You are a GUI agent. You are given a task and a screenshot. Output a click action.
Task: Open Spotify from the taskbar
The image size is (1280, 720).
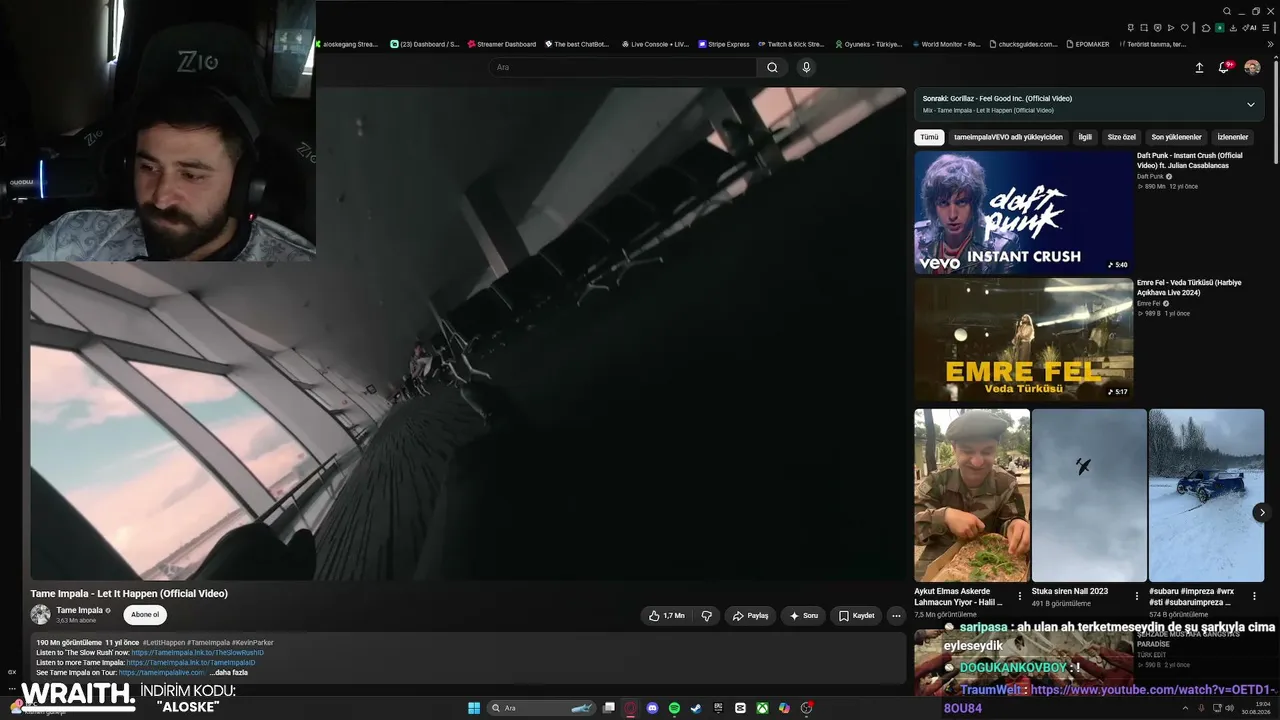pyautogui.click(x=674, y=708)
